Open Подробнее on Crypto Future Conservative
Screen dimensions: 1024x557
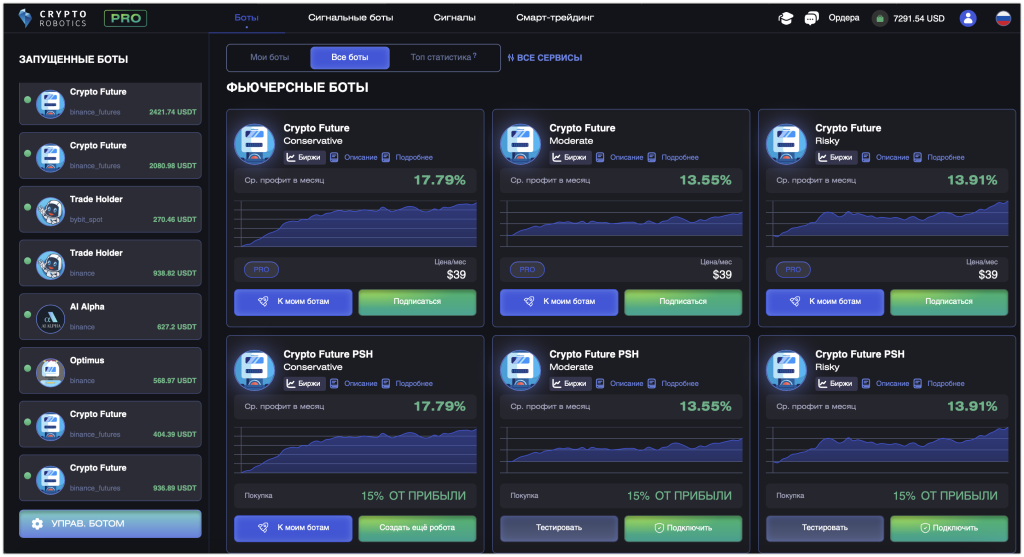tap(414, 157)
